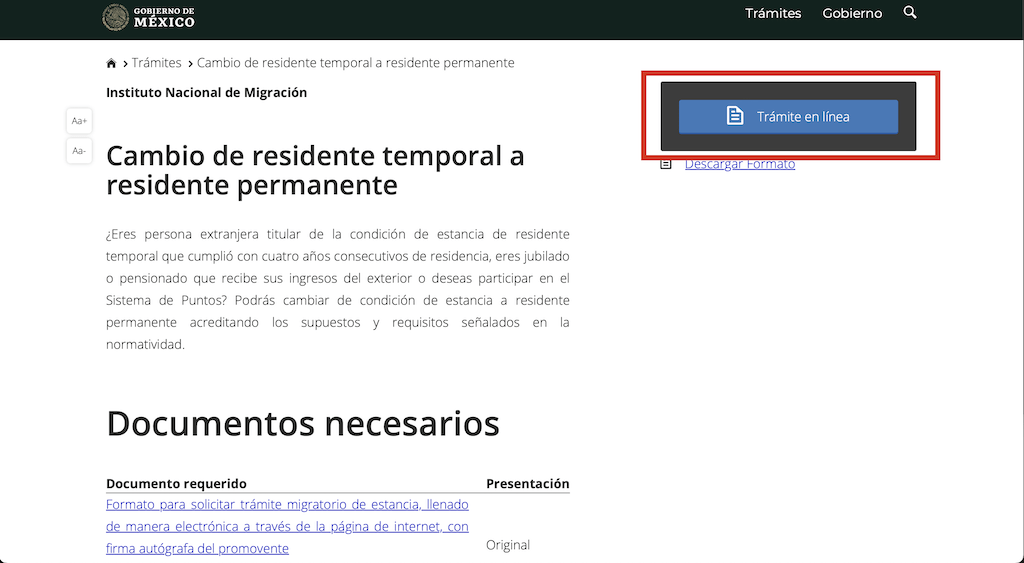Viewport: 1024px width, 563px height.
Task: Click the 'Documento requerido' column header
Action: (x=176, y=484)
